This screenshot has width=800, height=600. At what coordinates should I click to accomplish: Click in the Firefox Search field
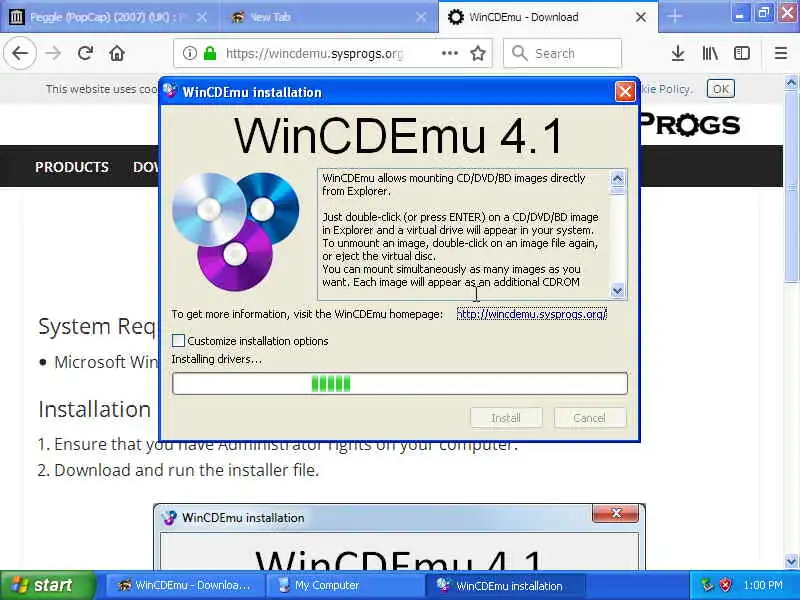click(x=562, y=53)
